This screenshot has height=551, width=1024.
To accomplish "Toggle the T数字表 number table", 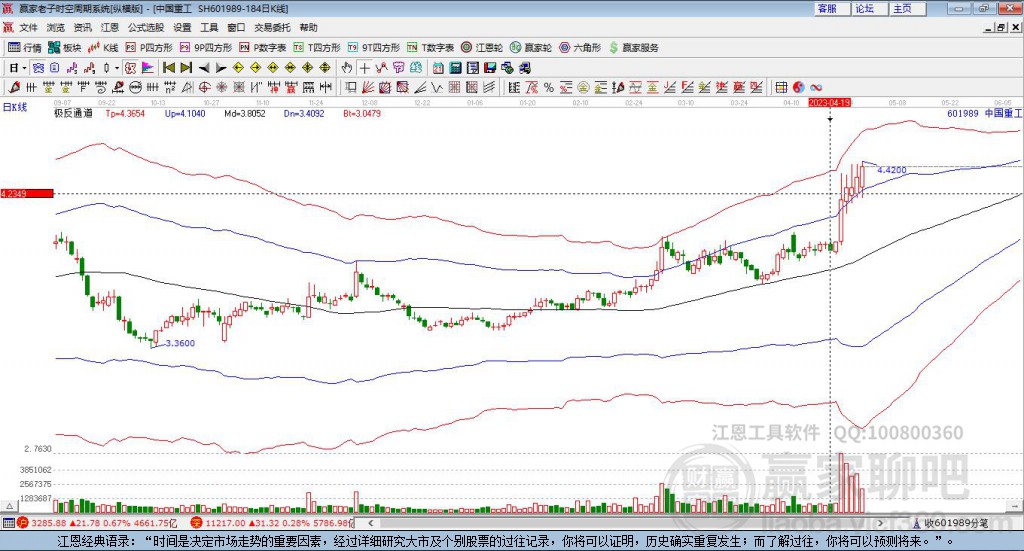I will click(436, 47).
